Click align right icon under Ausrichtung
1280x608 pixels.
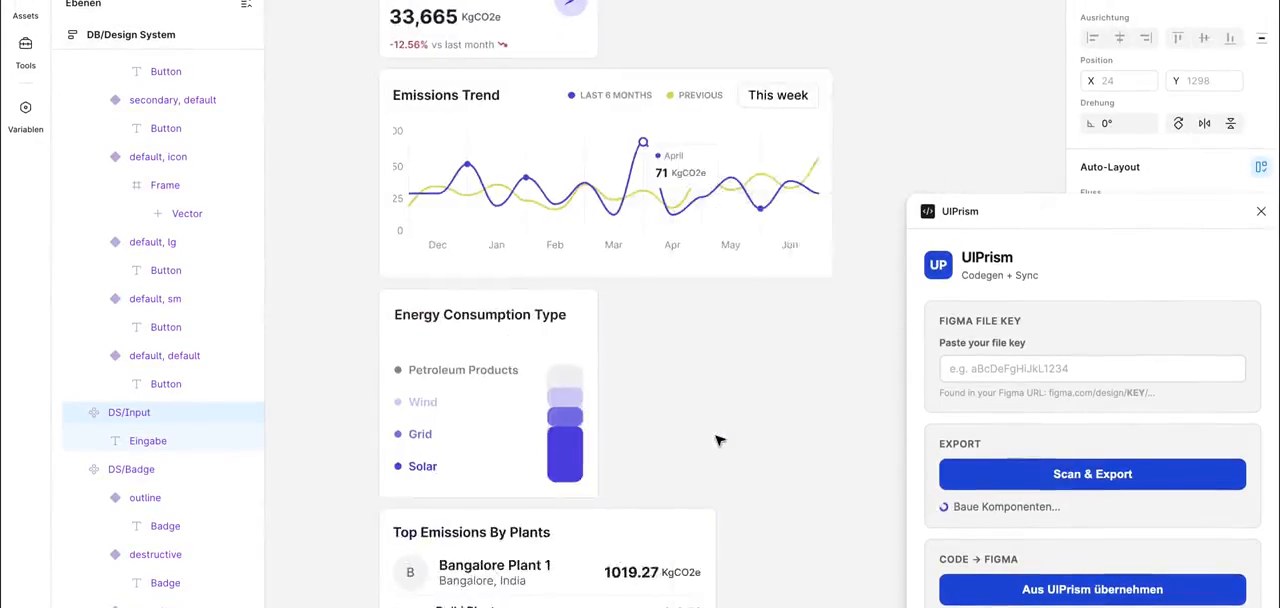coord(1146,38)
